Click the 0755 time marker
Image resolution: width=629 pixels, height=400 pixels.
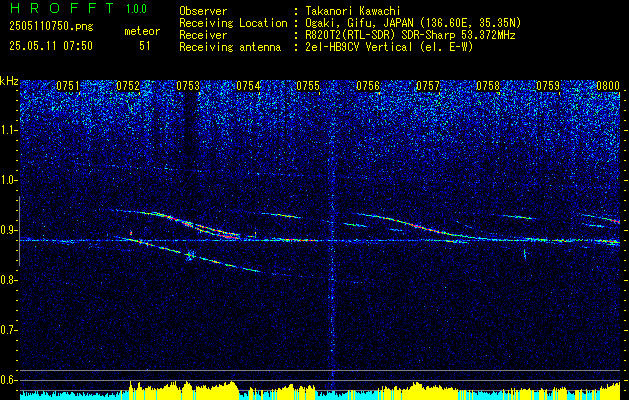pyautogui.click(x=308, y=85)
